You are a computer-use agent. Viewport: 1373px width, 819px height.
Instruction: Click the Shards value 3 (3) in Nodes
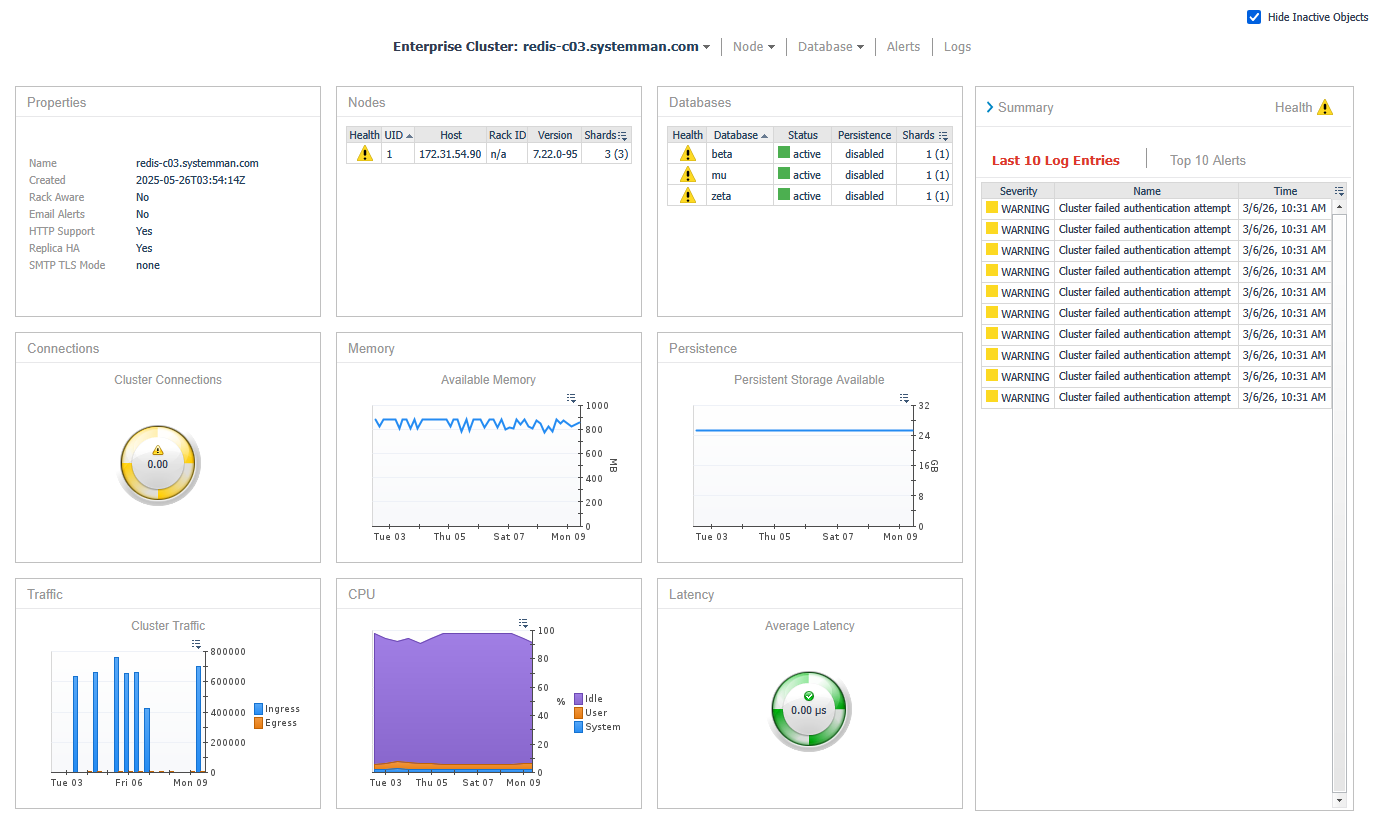point(616,154)
